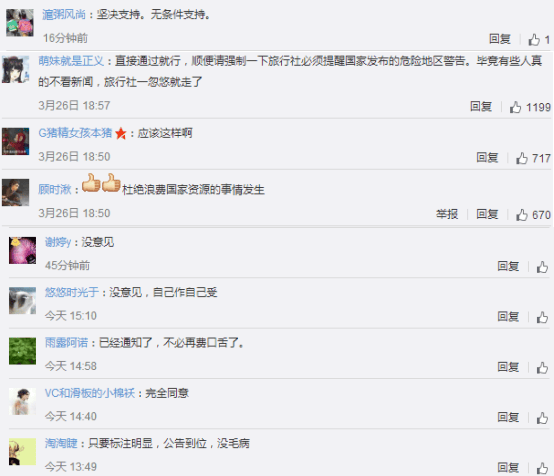Screen dimensions: 554x476
Task: Like the comment posted 今天 14:58
Action: click(x=542, y=368)
